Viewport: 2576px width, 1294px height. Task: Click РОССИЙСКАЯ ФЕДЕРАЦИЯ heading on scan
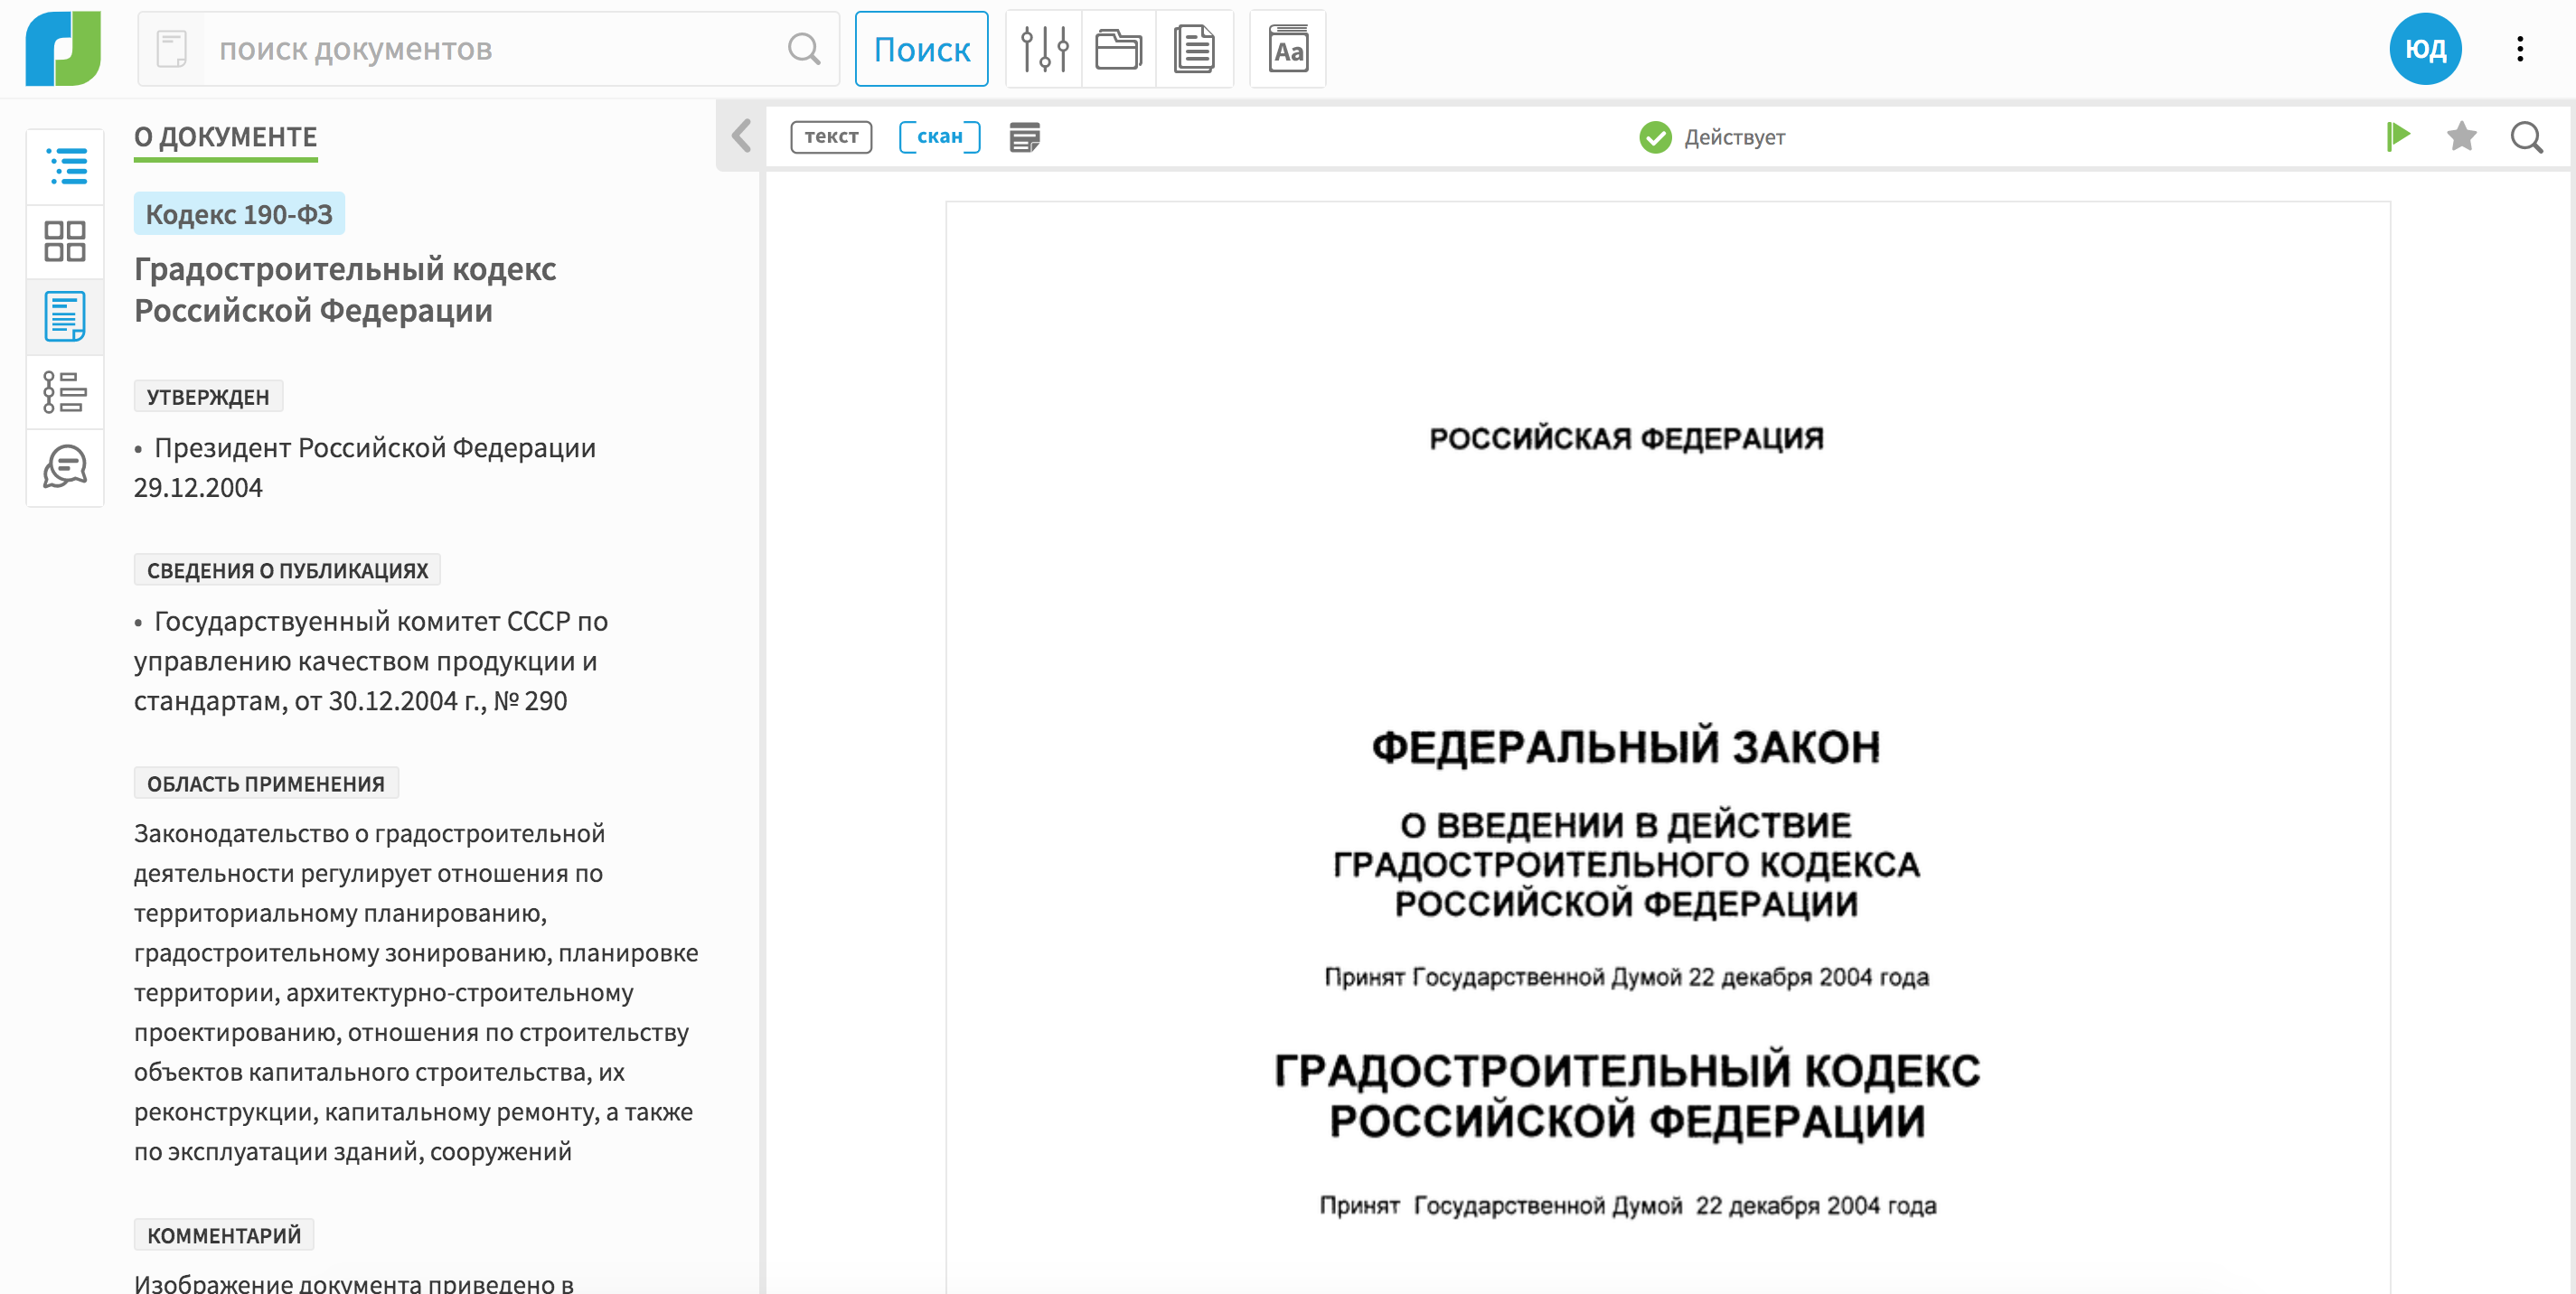click(x=1626, y=438)
